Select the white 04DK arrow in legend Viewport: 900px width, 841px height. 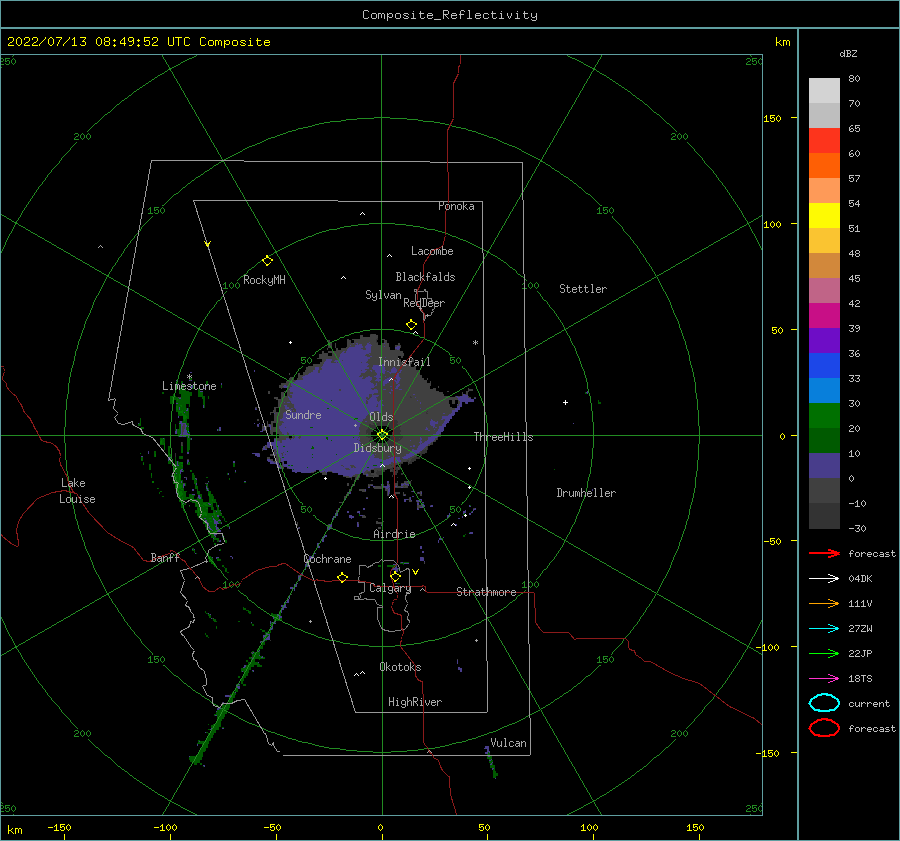[x=824, y=578]
